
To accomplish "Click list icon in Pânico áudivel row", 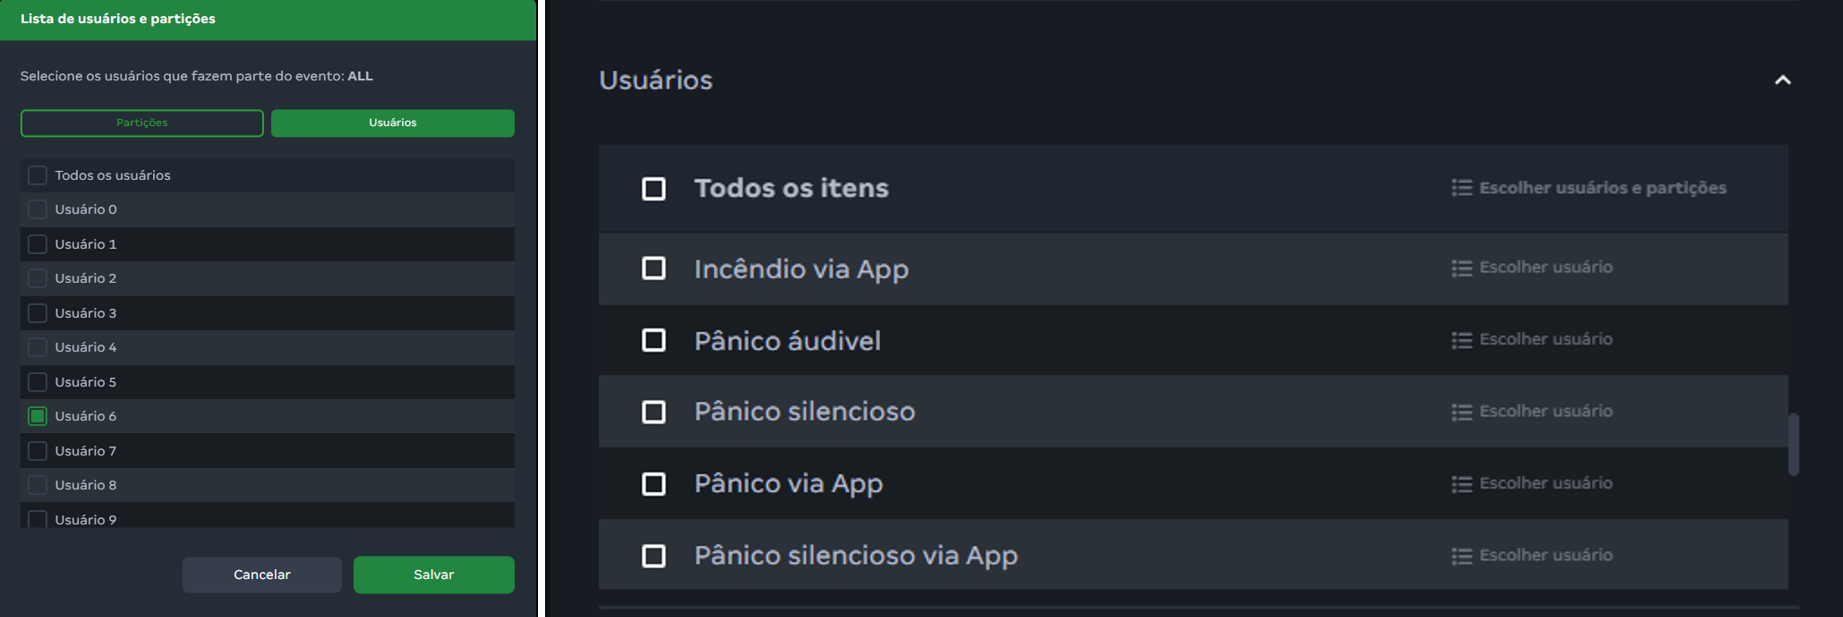I will pyautogui.click(x=1461, y=340).
